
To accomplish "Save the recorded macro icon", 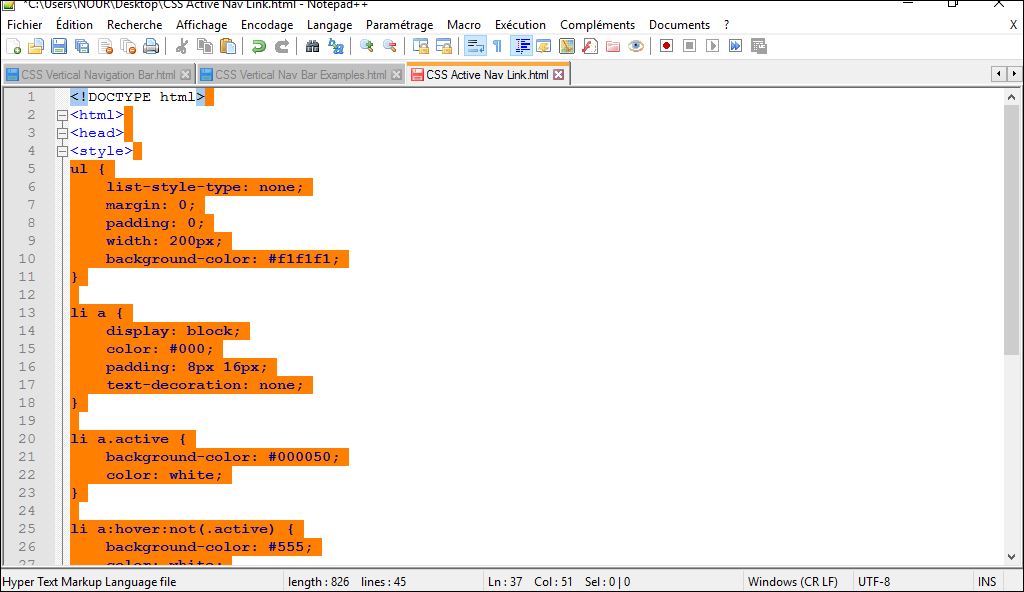I will pyautogui.click(x=758, y=46).
